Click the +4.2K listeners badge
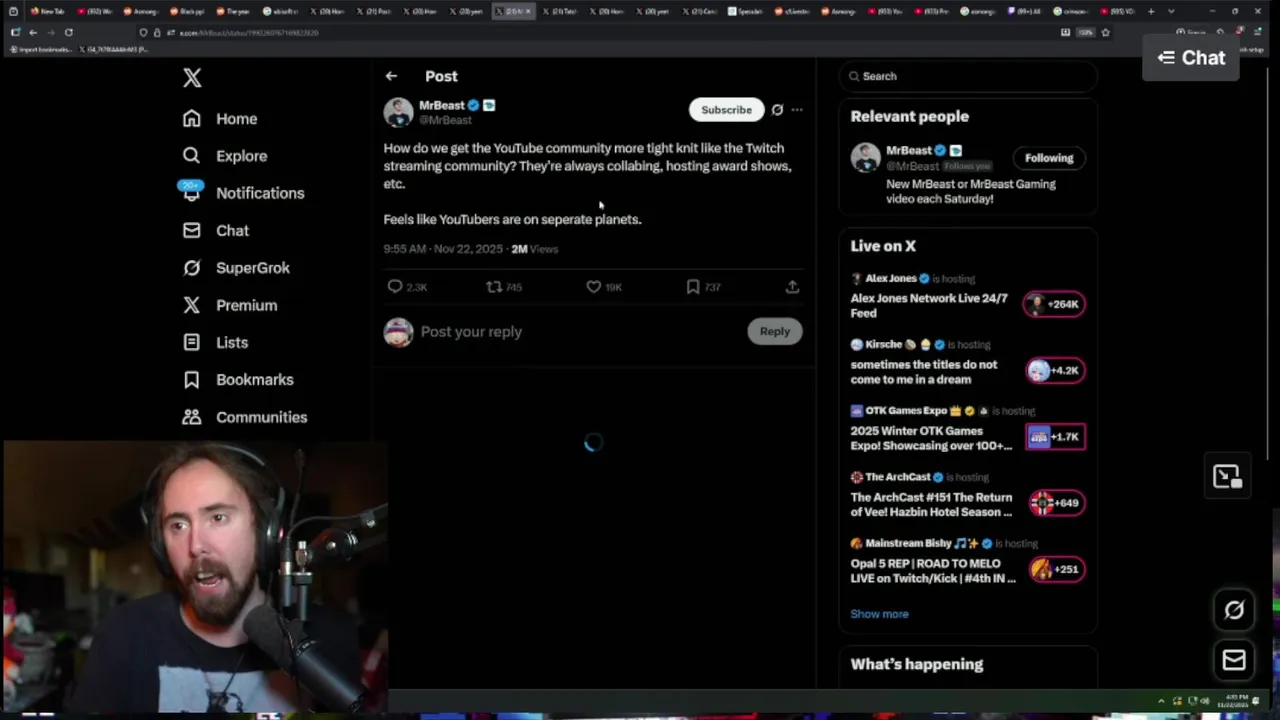Viewport: 1280px width, 720px height. pos(1054,370)
